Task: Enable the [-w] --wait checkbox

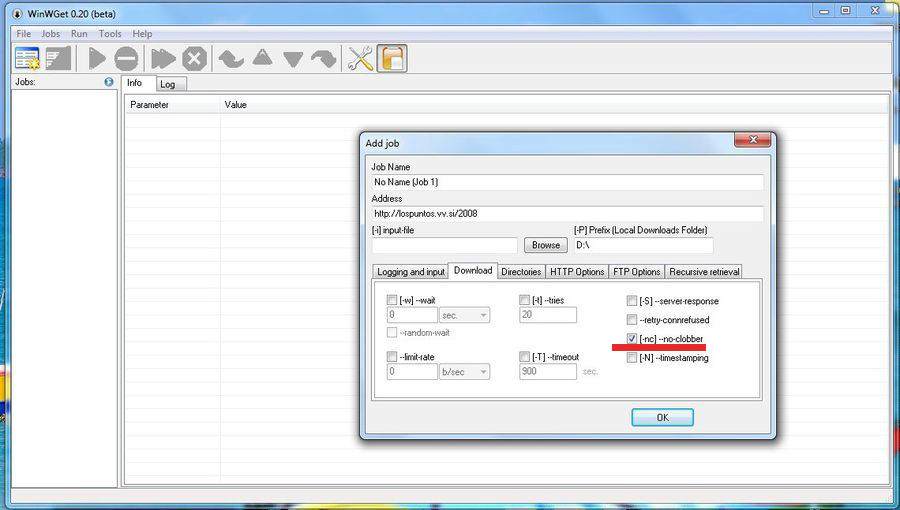Action: tap(392, 300)
